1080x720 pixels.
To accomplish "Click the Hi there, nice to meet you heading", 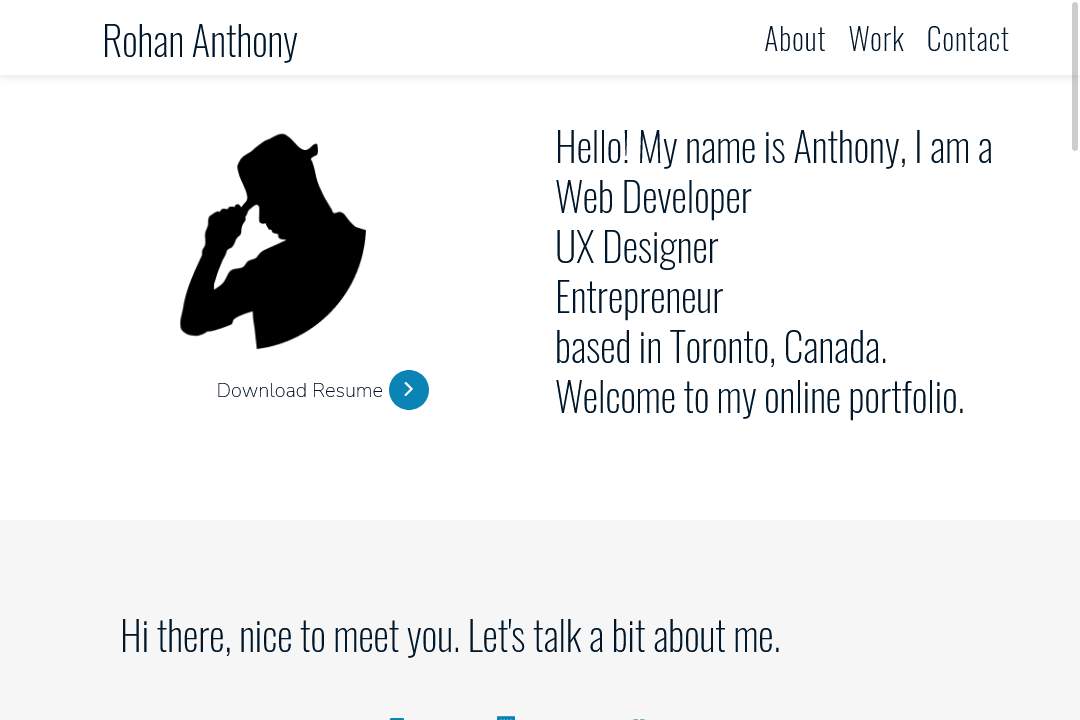I will coord(450,636).
